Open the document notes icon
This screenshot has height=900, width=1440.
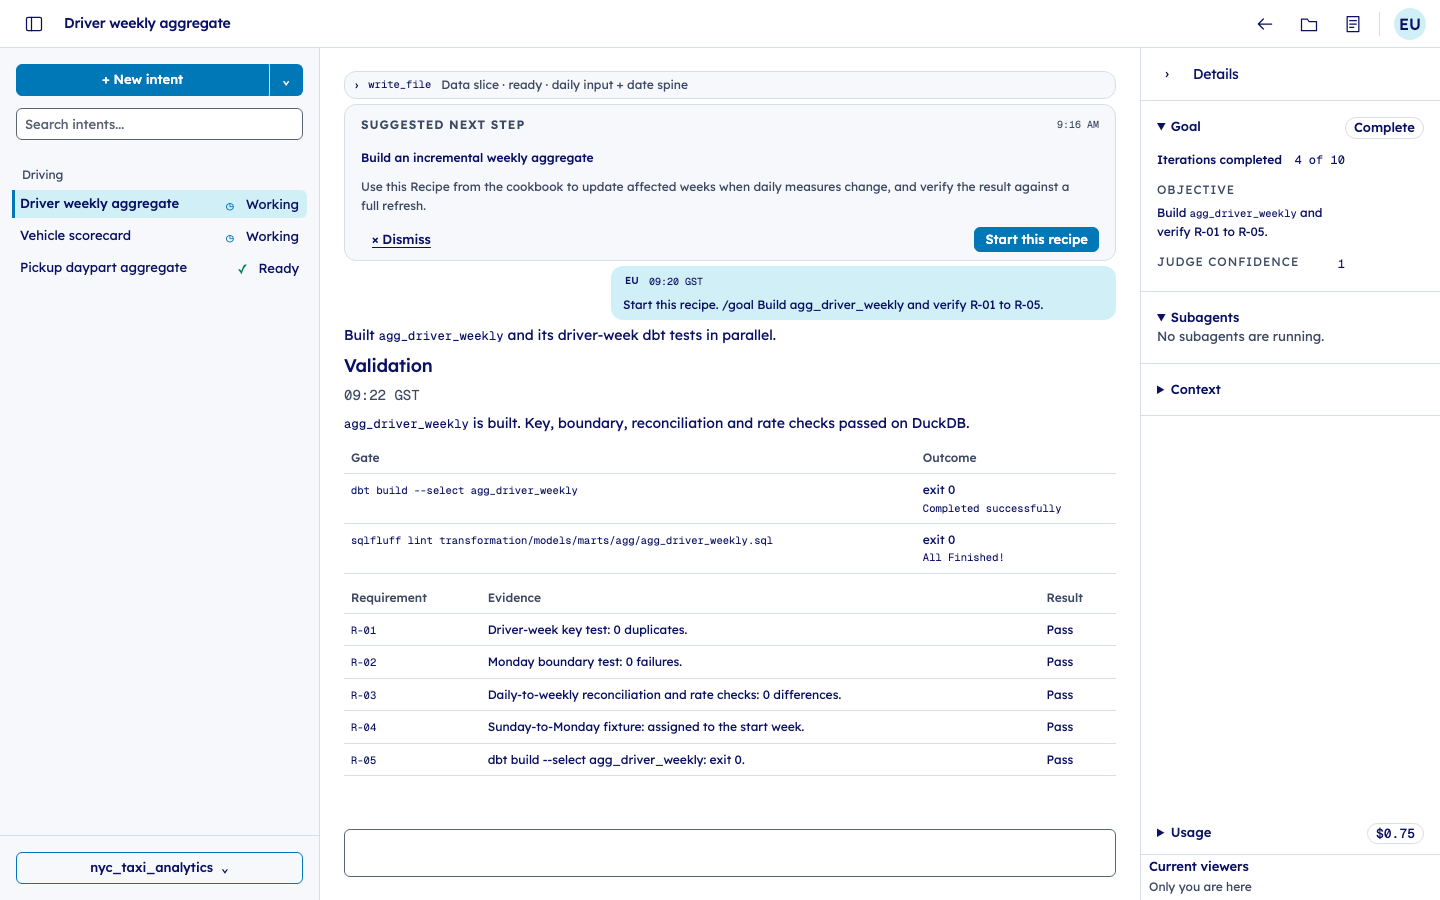(1353, 24)
